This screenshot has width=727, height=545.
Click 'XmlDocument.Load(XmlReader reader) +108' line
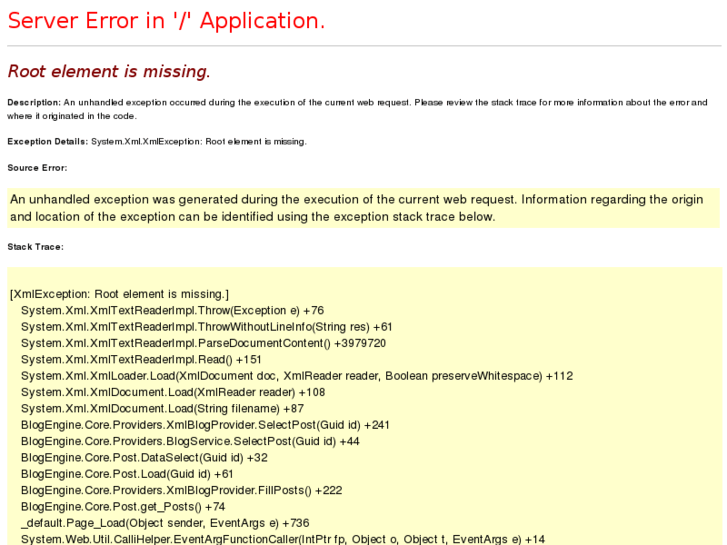(x=173, y=392)
